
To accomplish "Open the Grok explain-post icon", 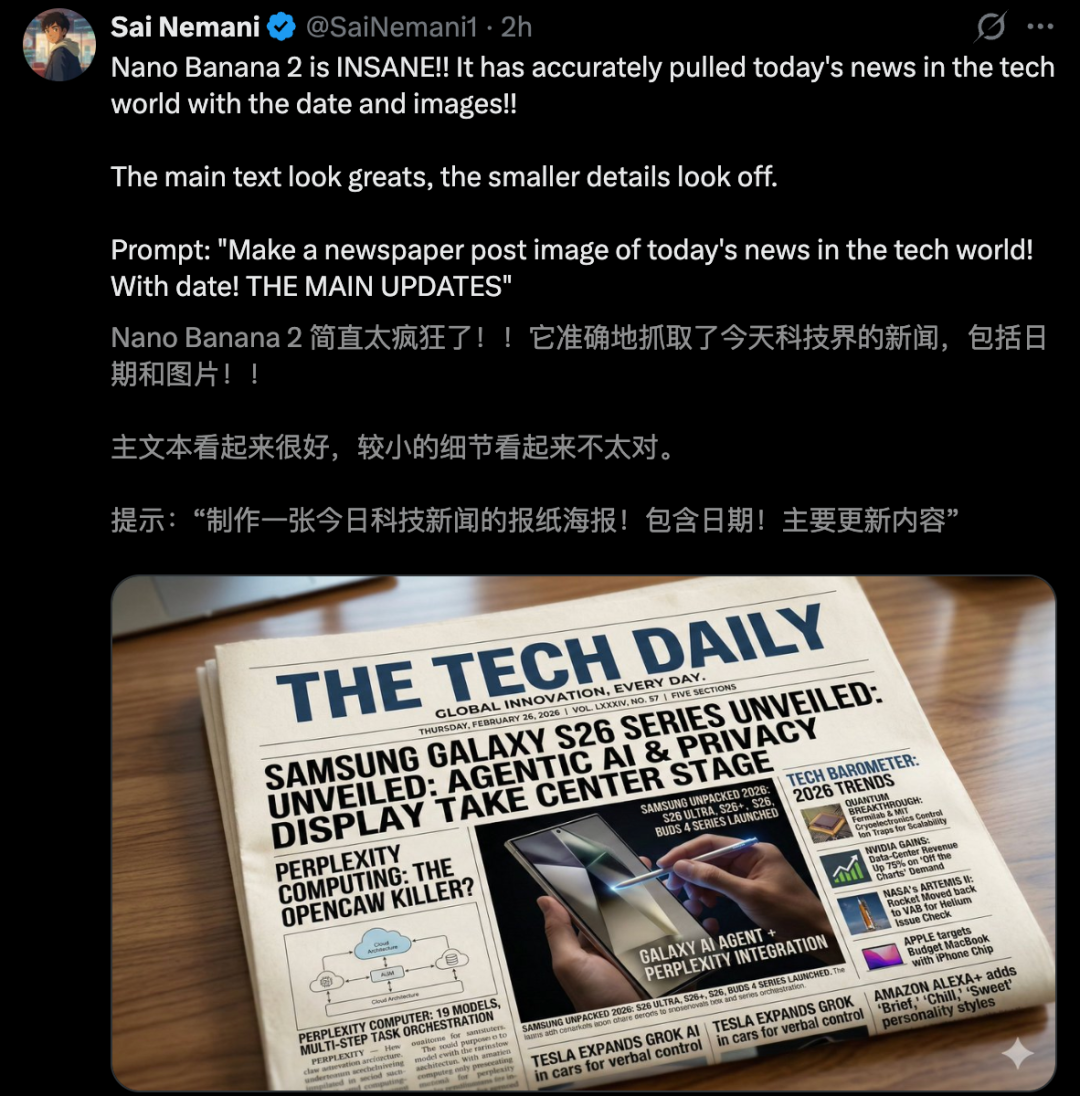I will point(991,27).
